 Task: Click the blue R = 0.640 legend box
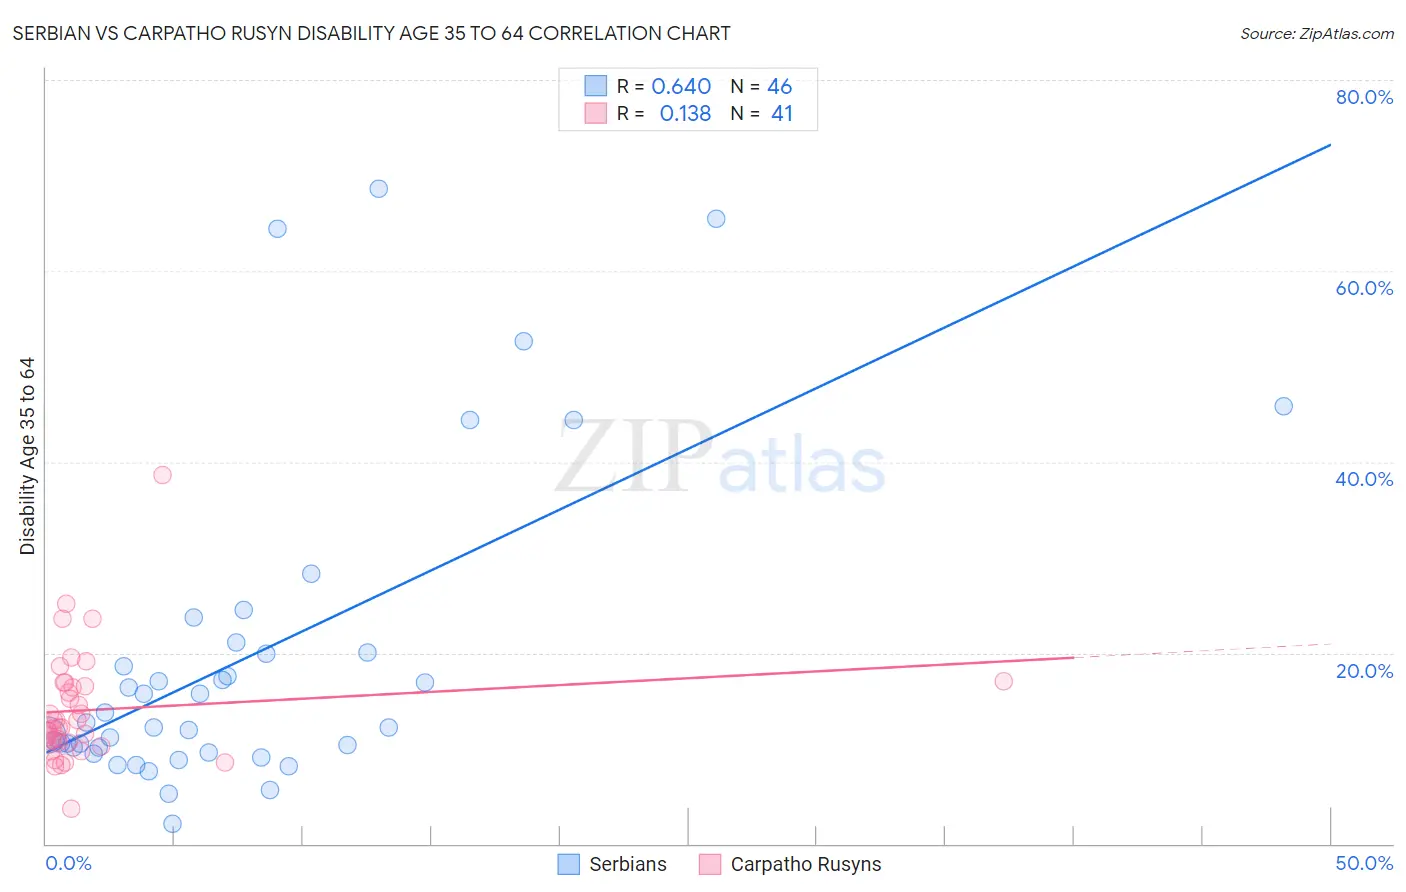(596, 86)
